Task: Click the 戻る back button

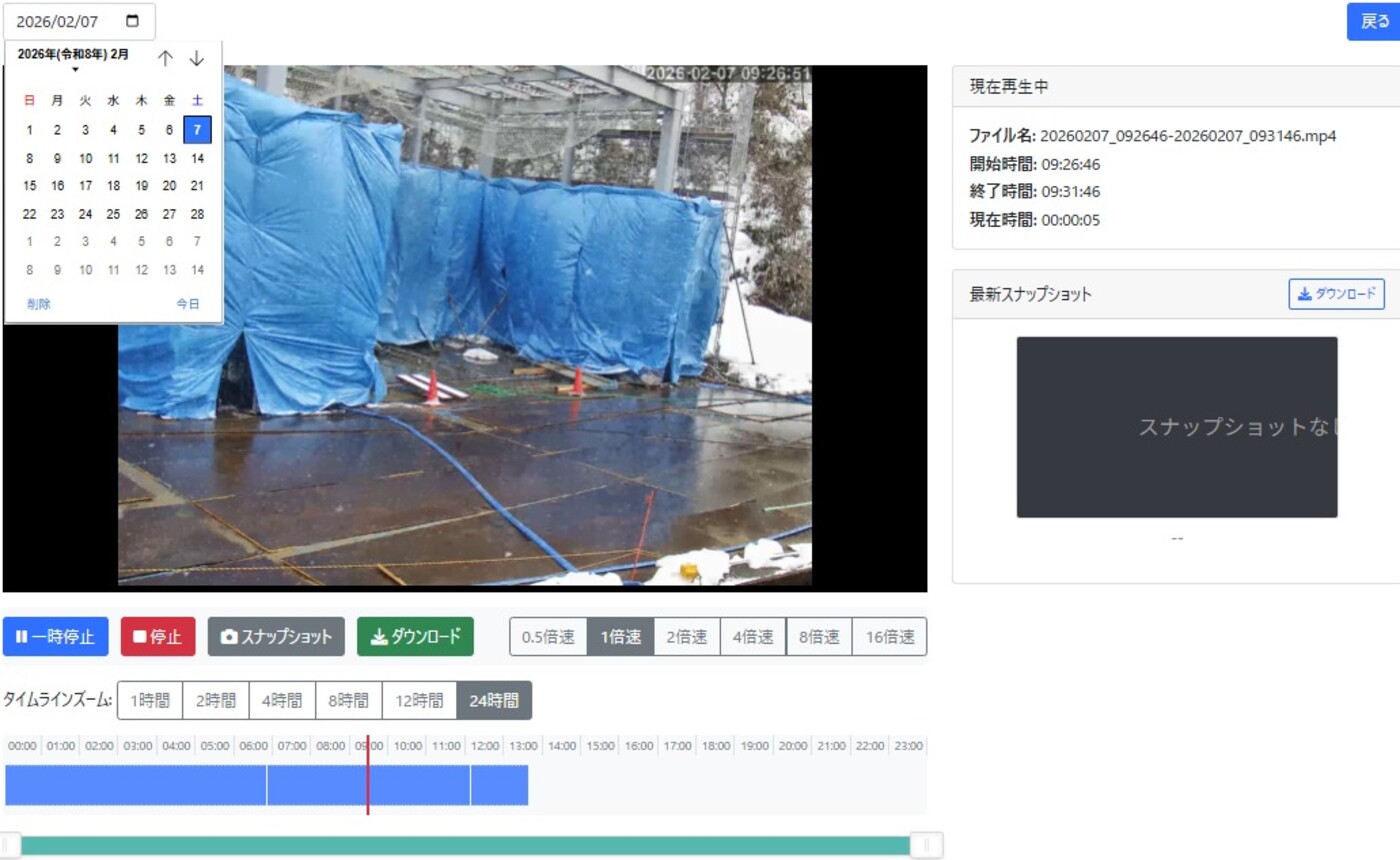Action: point(1375,21)
